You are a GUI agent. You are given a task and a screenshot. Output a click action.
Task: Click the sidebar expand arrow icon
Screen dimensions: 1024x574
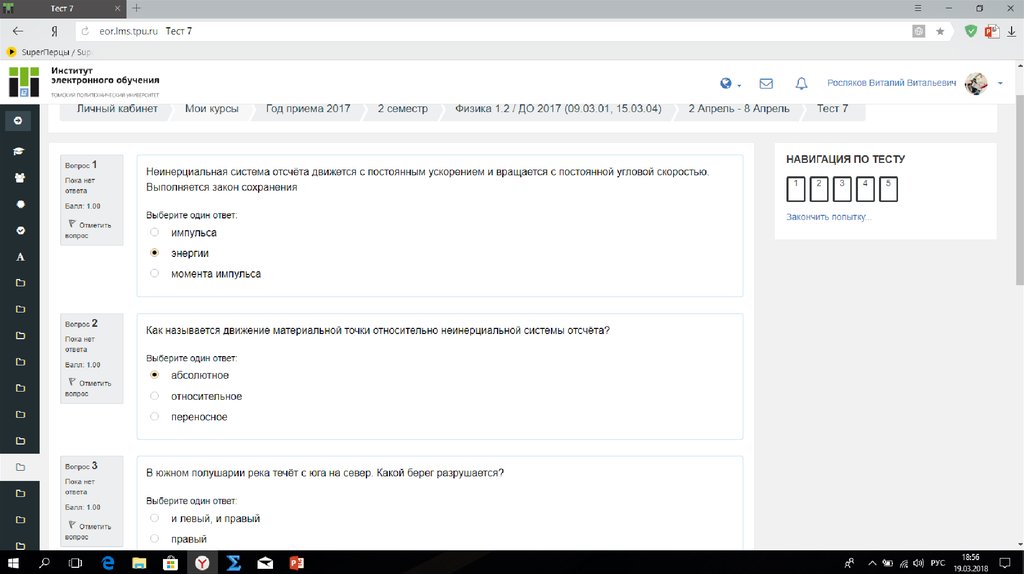click(18, 120)
